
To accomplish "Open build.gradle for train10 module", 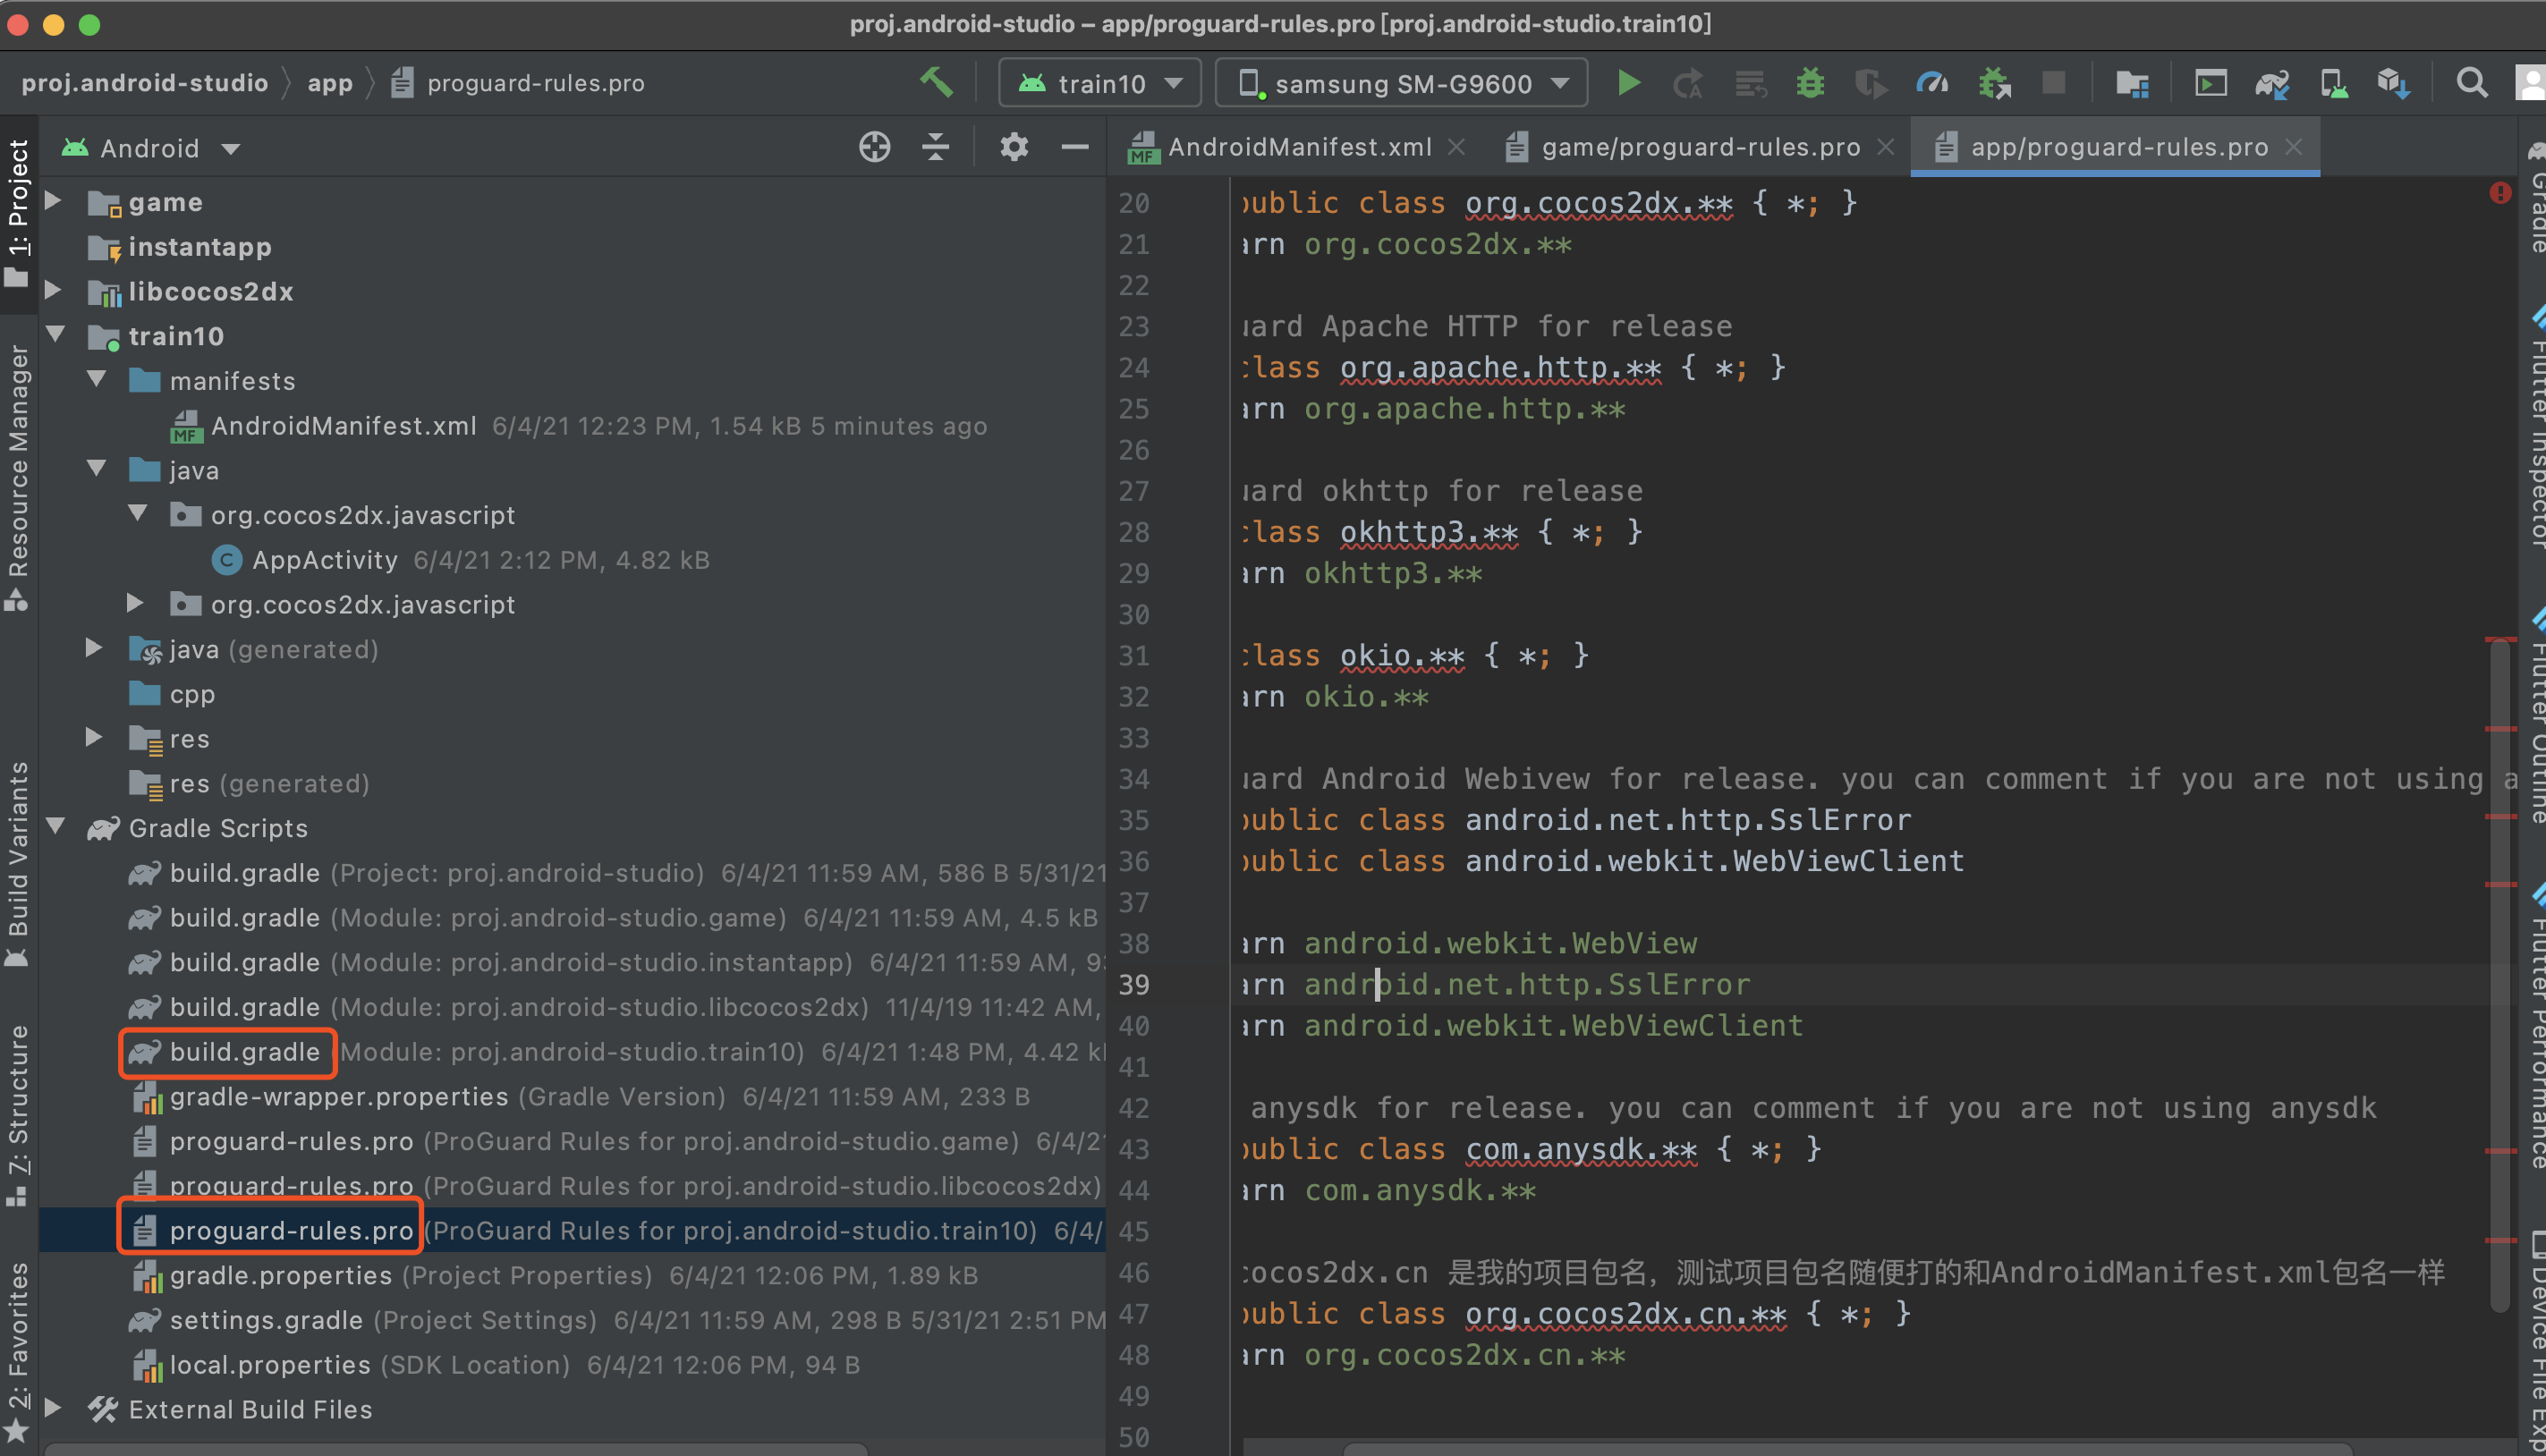I will (x=244, y=1052).
